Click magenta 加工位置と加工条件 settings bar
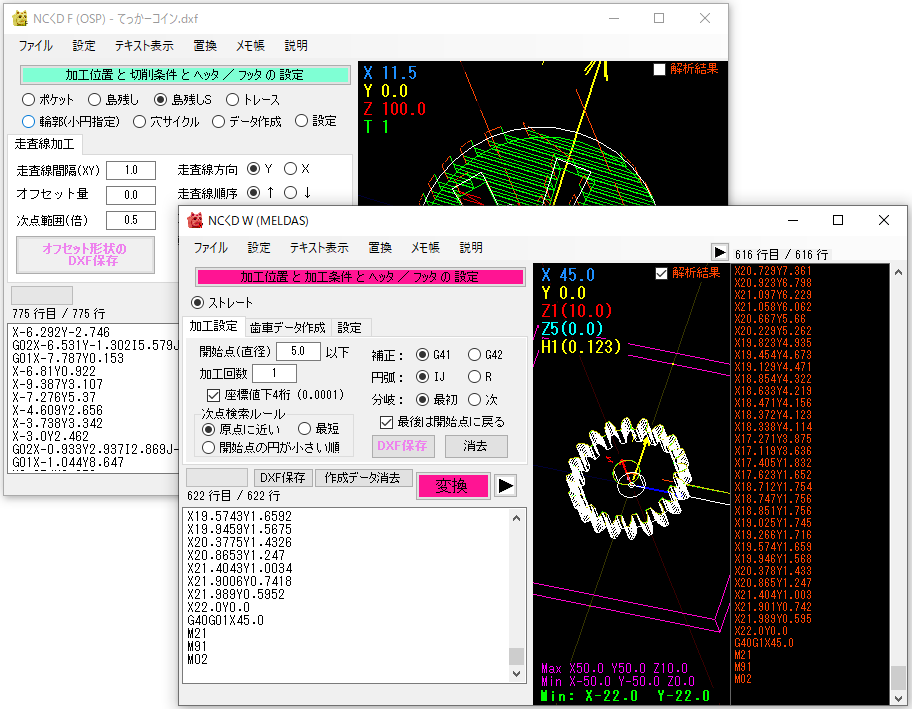 pyautogui.click(x=359, y=277)
